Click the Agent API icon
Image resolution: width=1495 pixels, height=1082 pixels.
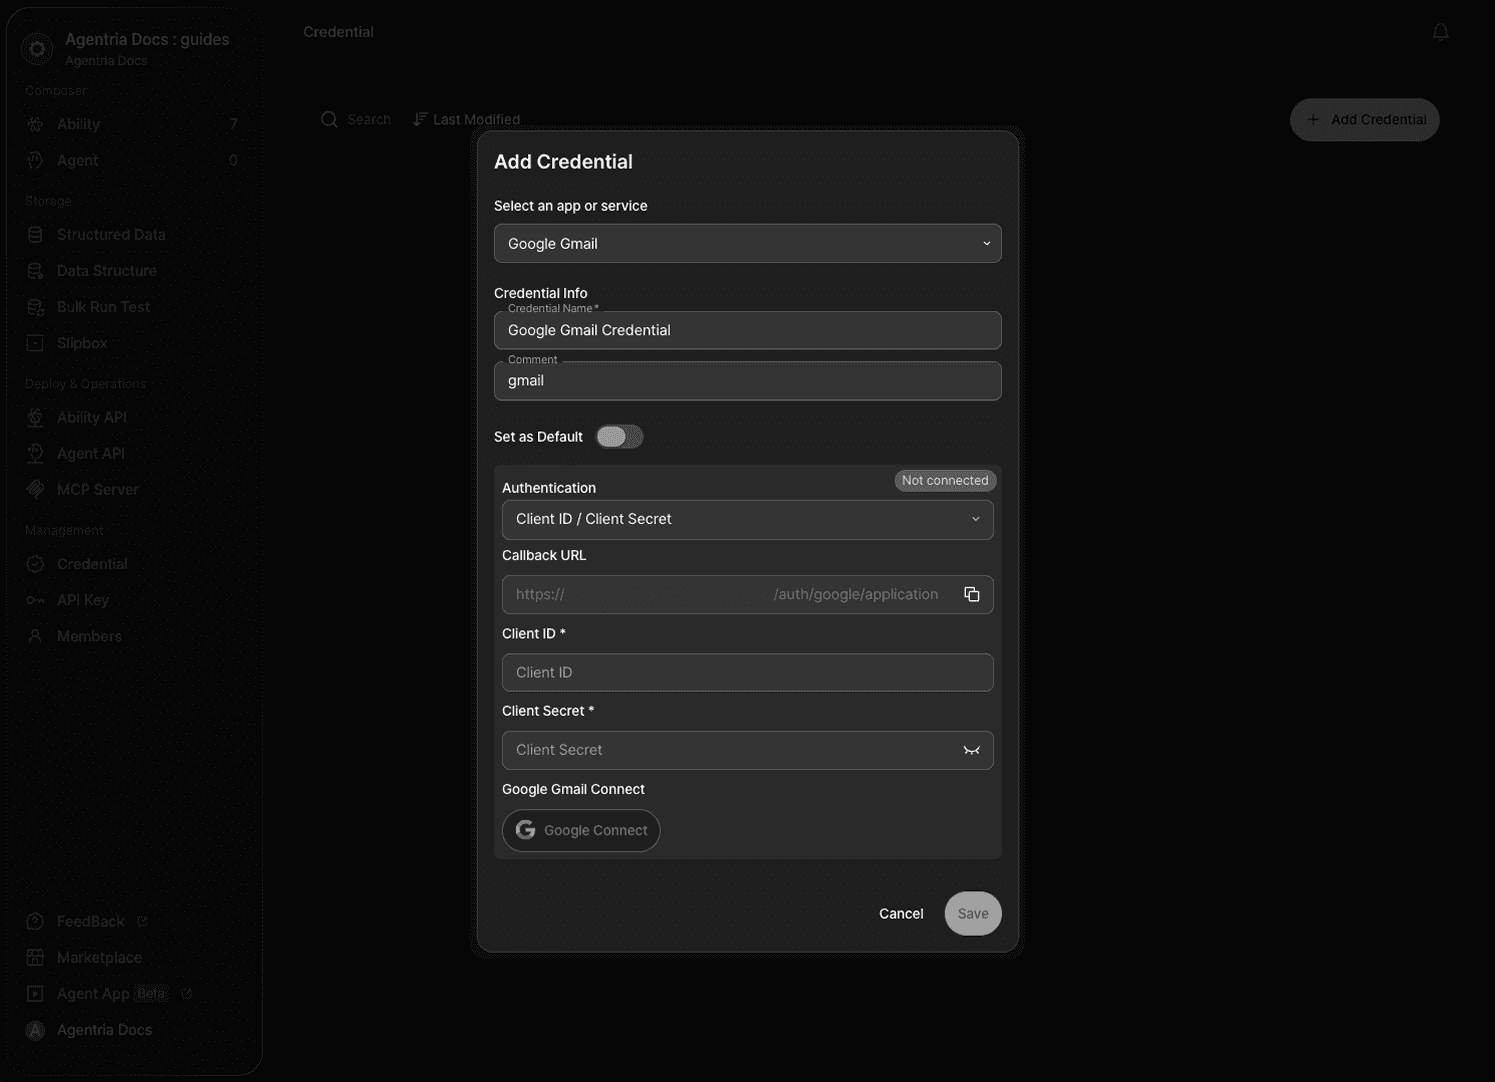[35, 453]
